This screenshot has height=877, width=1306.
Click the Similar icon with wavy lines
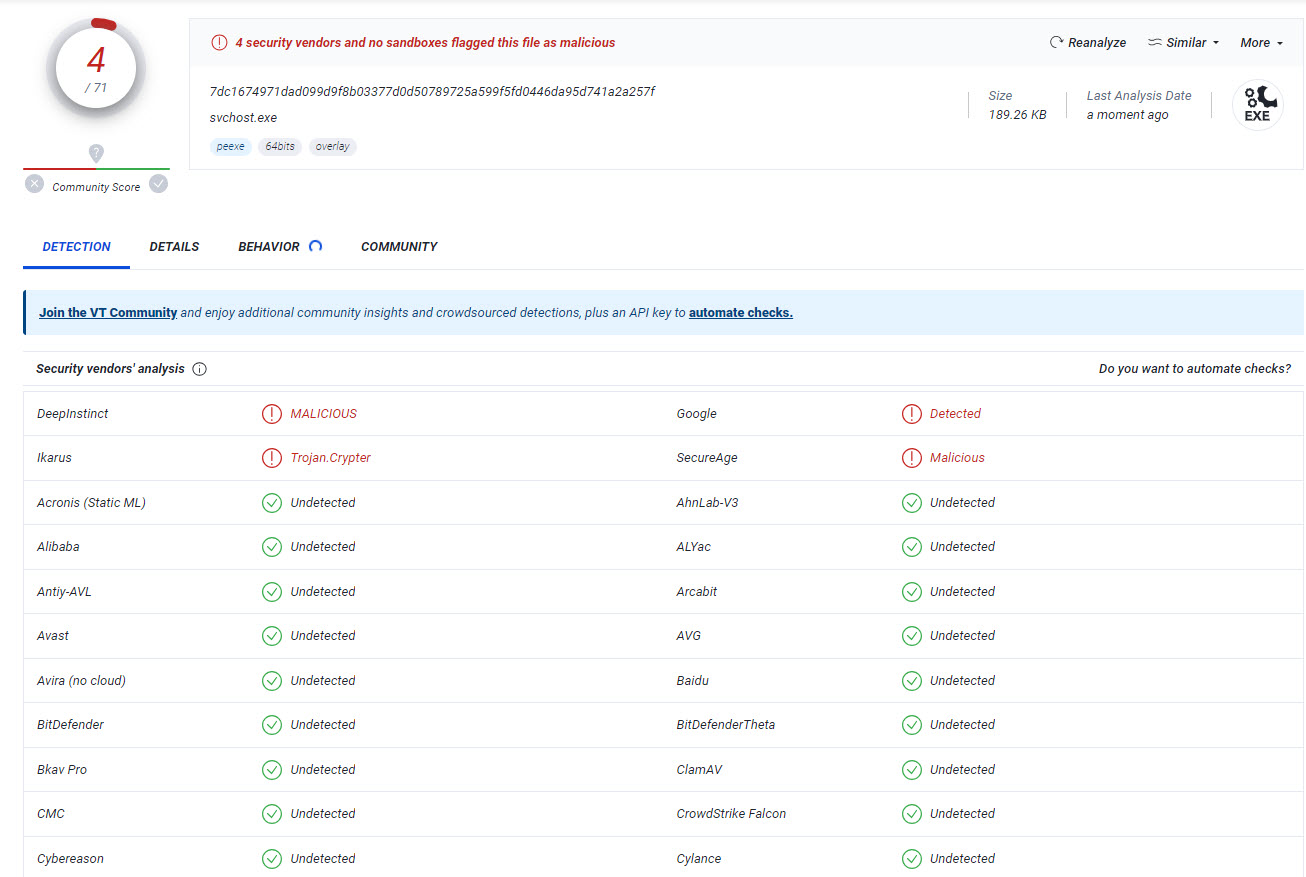pyautogui.click(x=1154, y=43)
